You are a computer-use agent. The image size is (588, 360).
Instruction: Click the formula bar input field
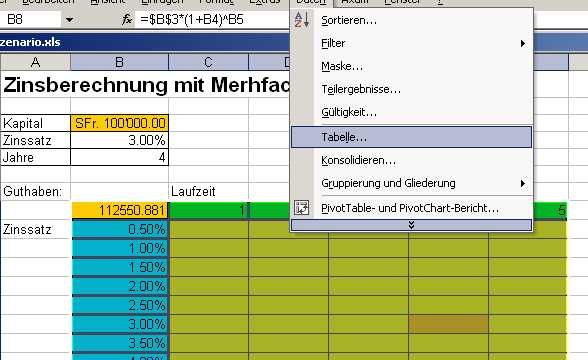click(212, 20)
